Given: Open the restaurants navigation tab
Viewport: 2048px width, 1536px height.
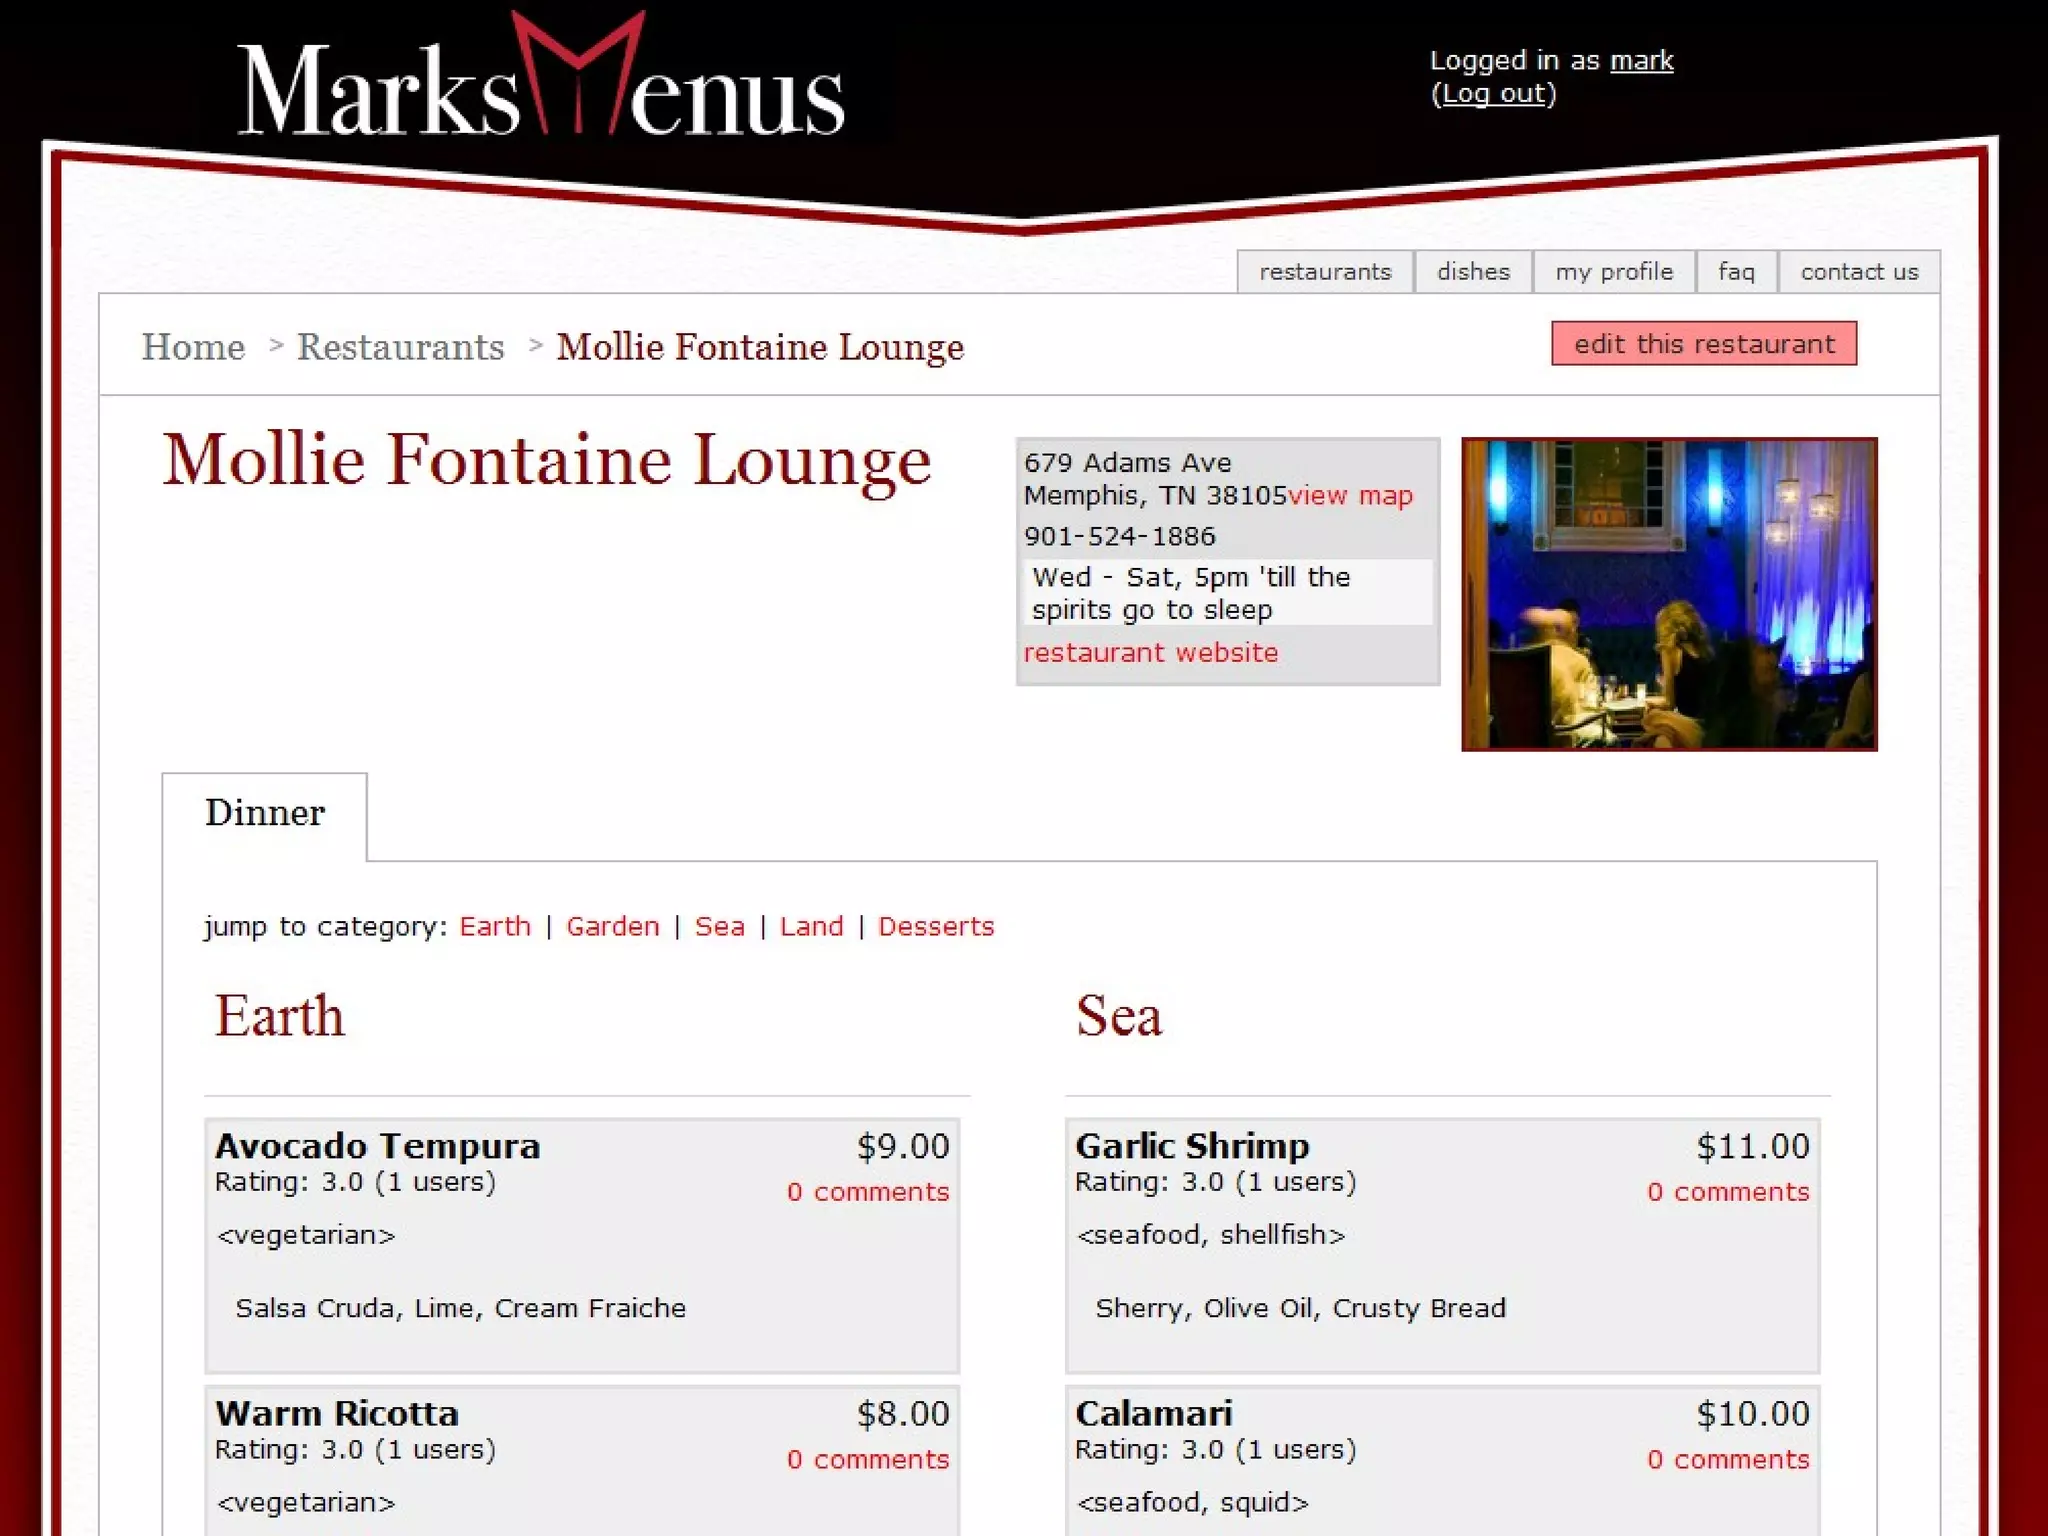Looking at the screenshot, I should tap(1325, 272).
